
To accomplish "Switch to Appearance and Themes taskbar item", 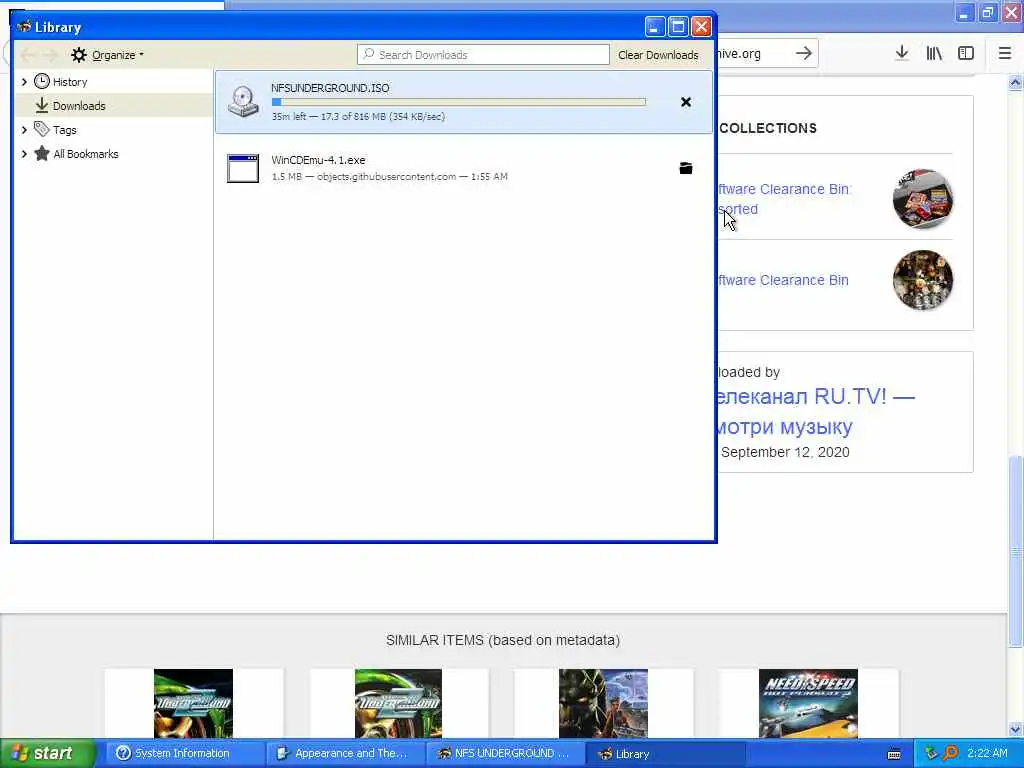I will coord(344,754).
